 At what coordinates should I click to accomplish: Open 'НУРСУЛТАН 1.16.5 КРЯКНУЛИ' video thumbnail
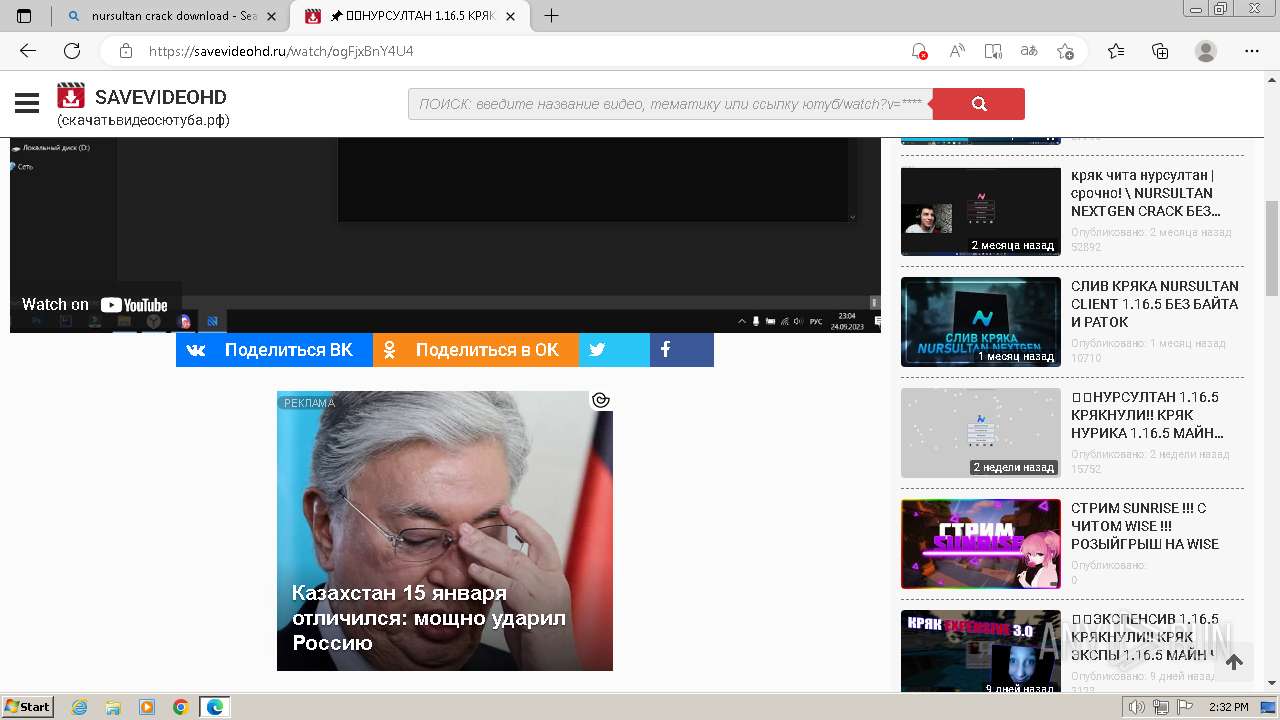(x=981, y=433)
